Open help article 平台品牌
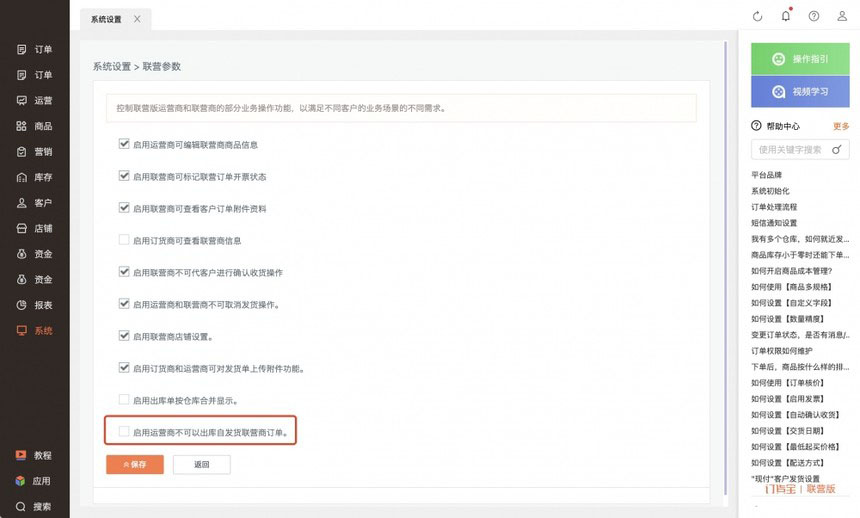This screenshot has width=860, height=518. tap(767, 175)
